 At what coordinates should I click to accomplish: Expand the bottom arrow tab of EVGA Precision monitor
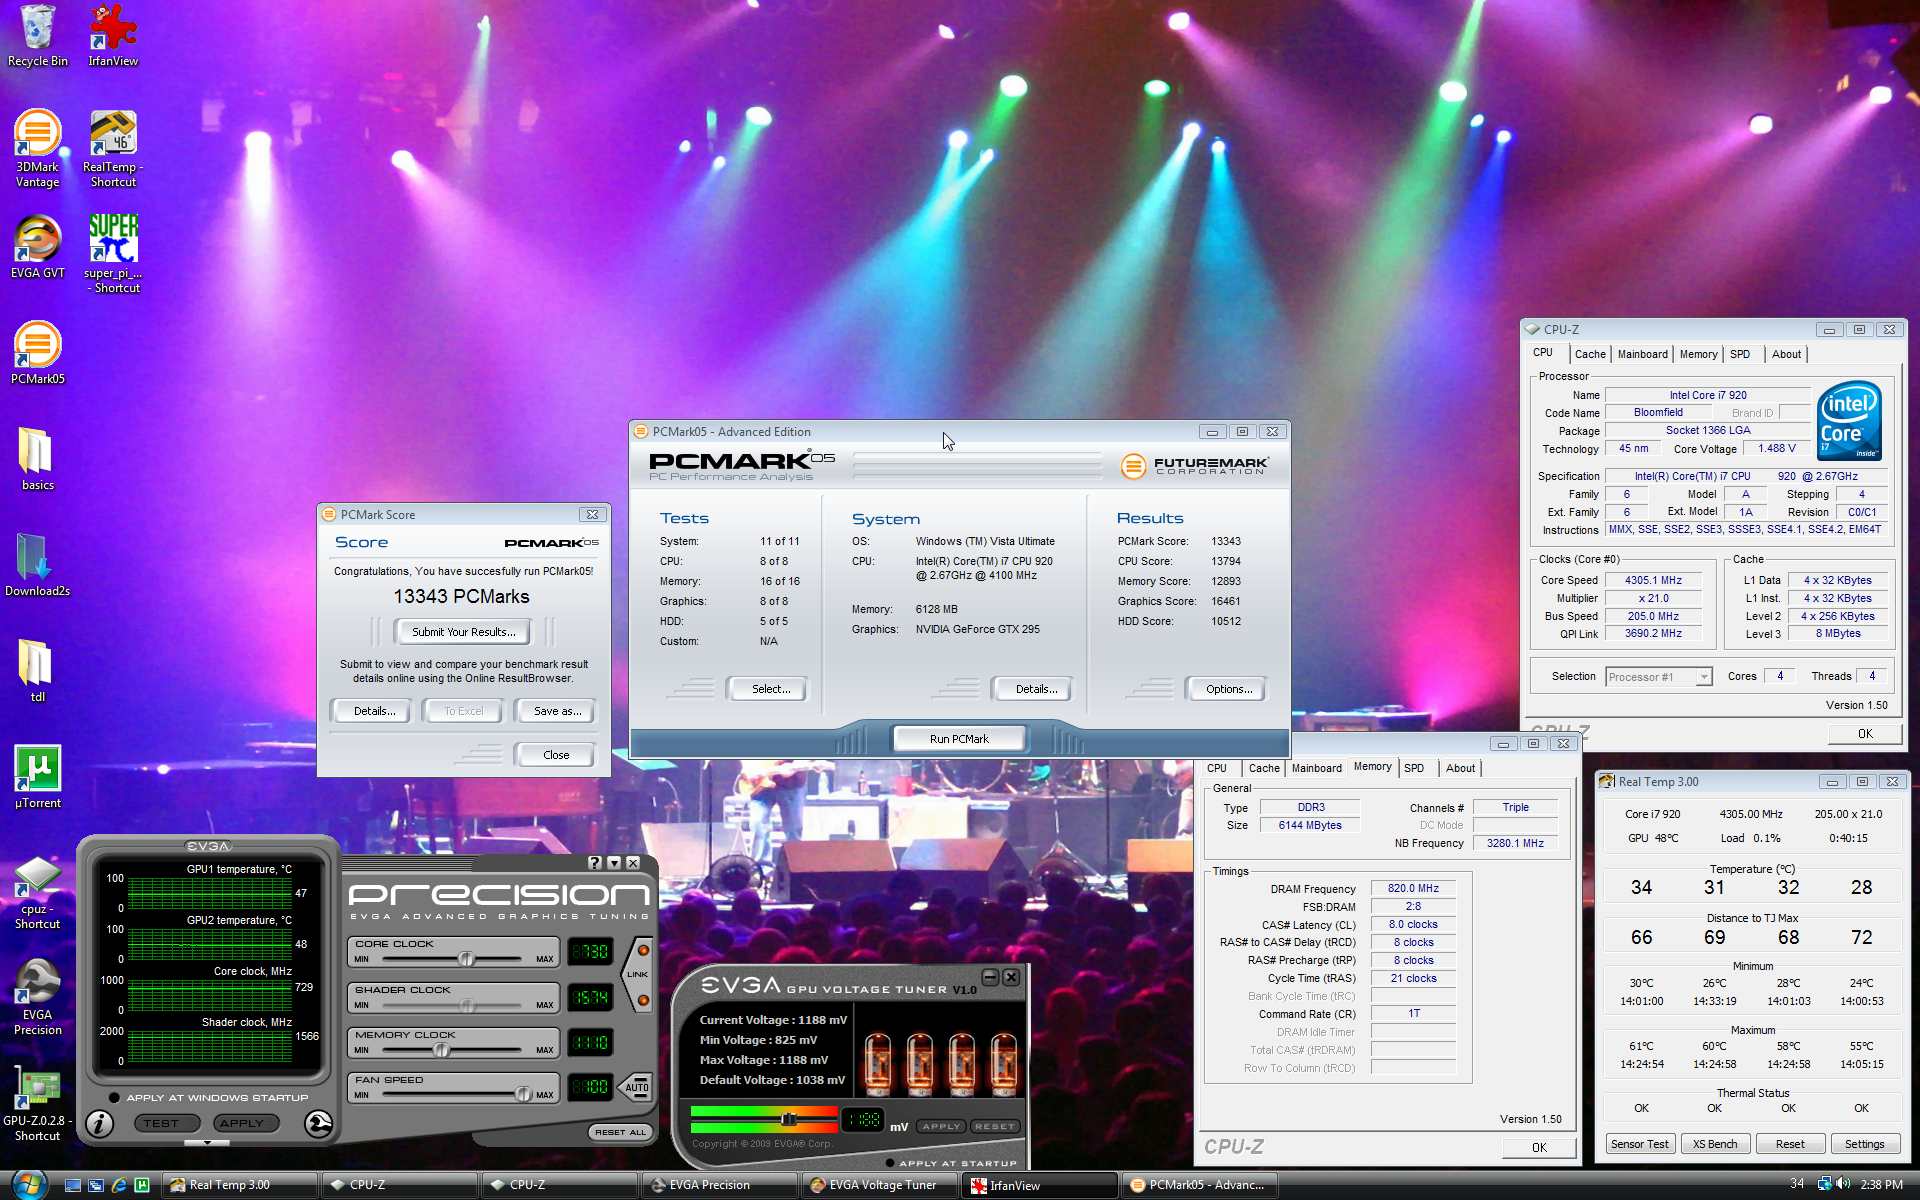tap(207, 1142)
